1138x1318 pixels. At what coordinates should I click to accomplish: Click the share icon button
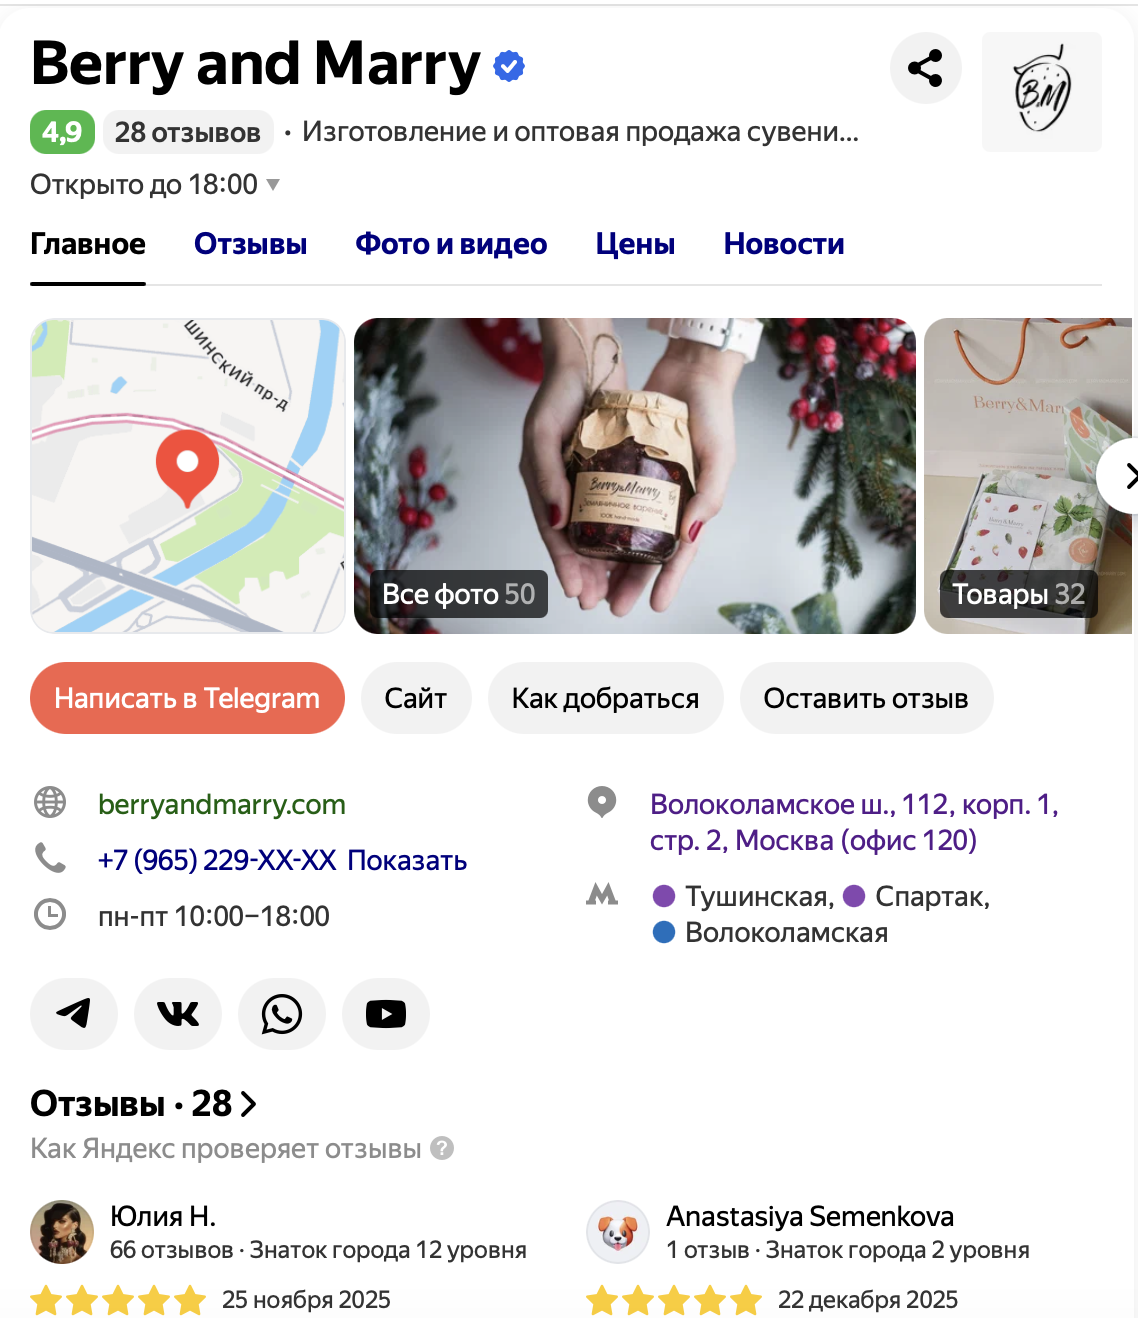(926, 68)
